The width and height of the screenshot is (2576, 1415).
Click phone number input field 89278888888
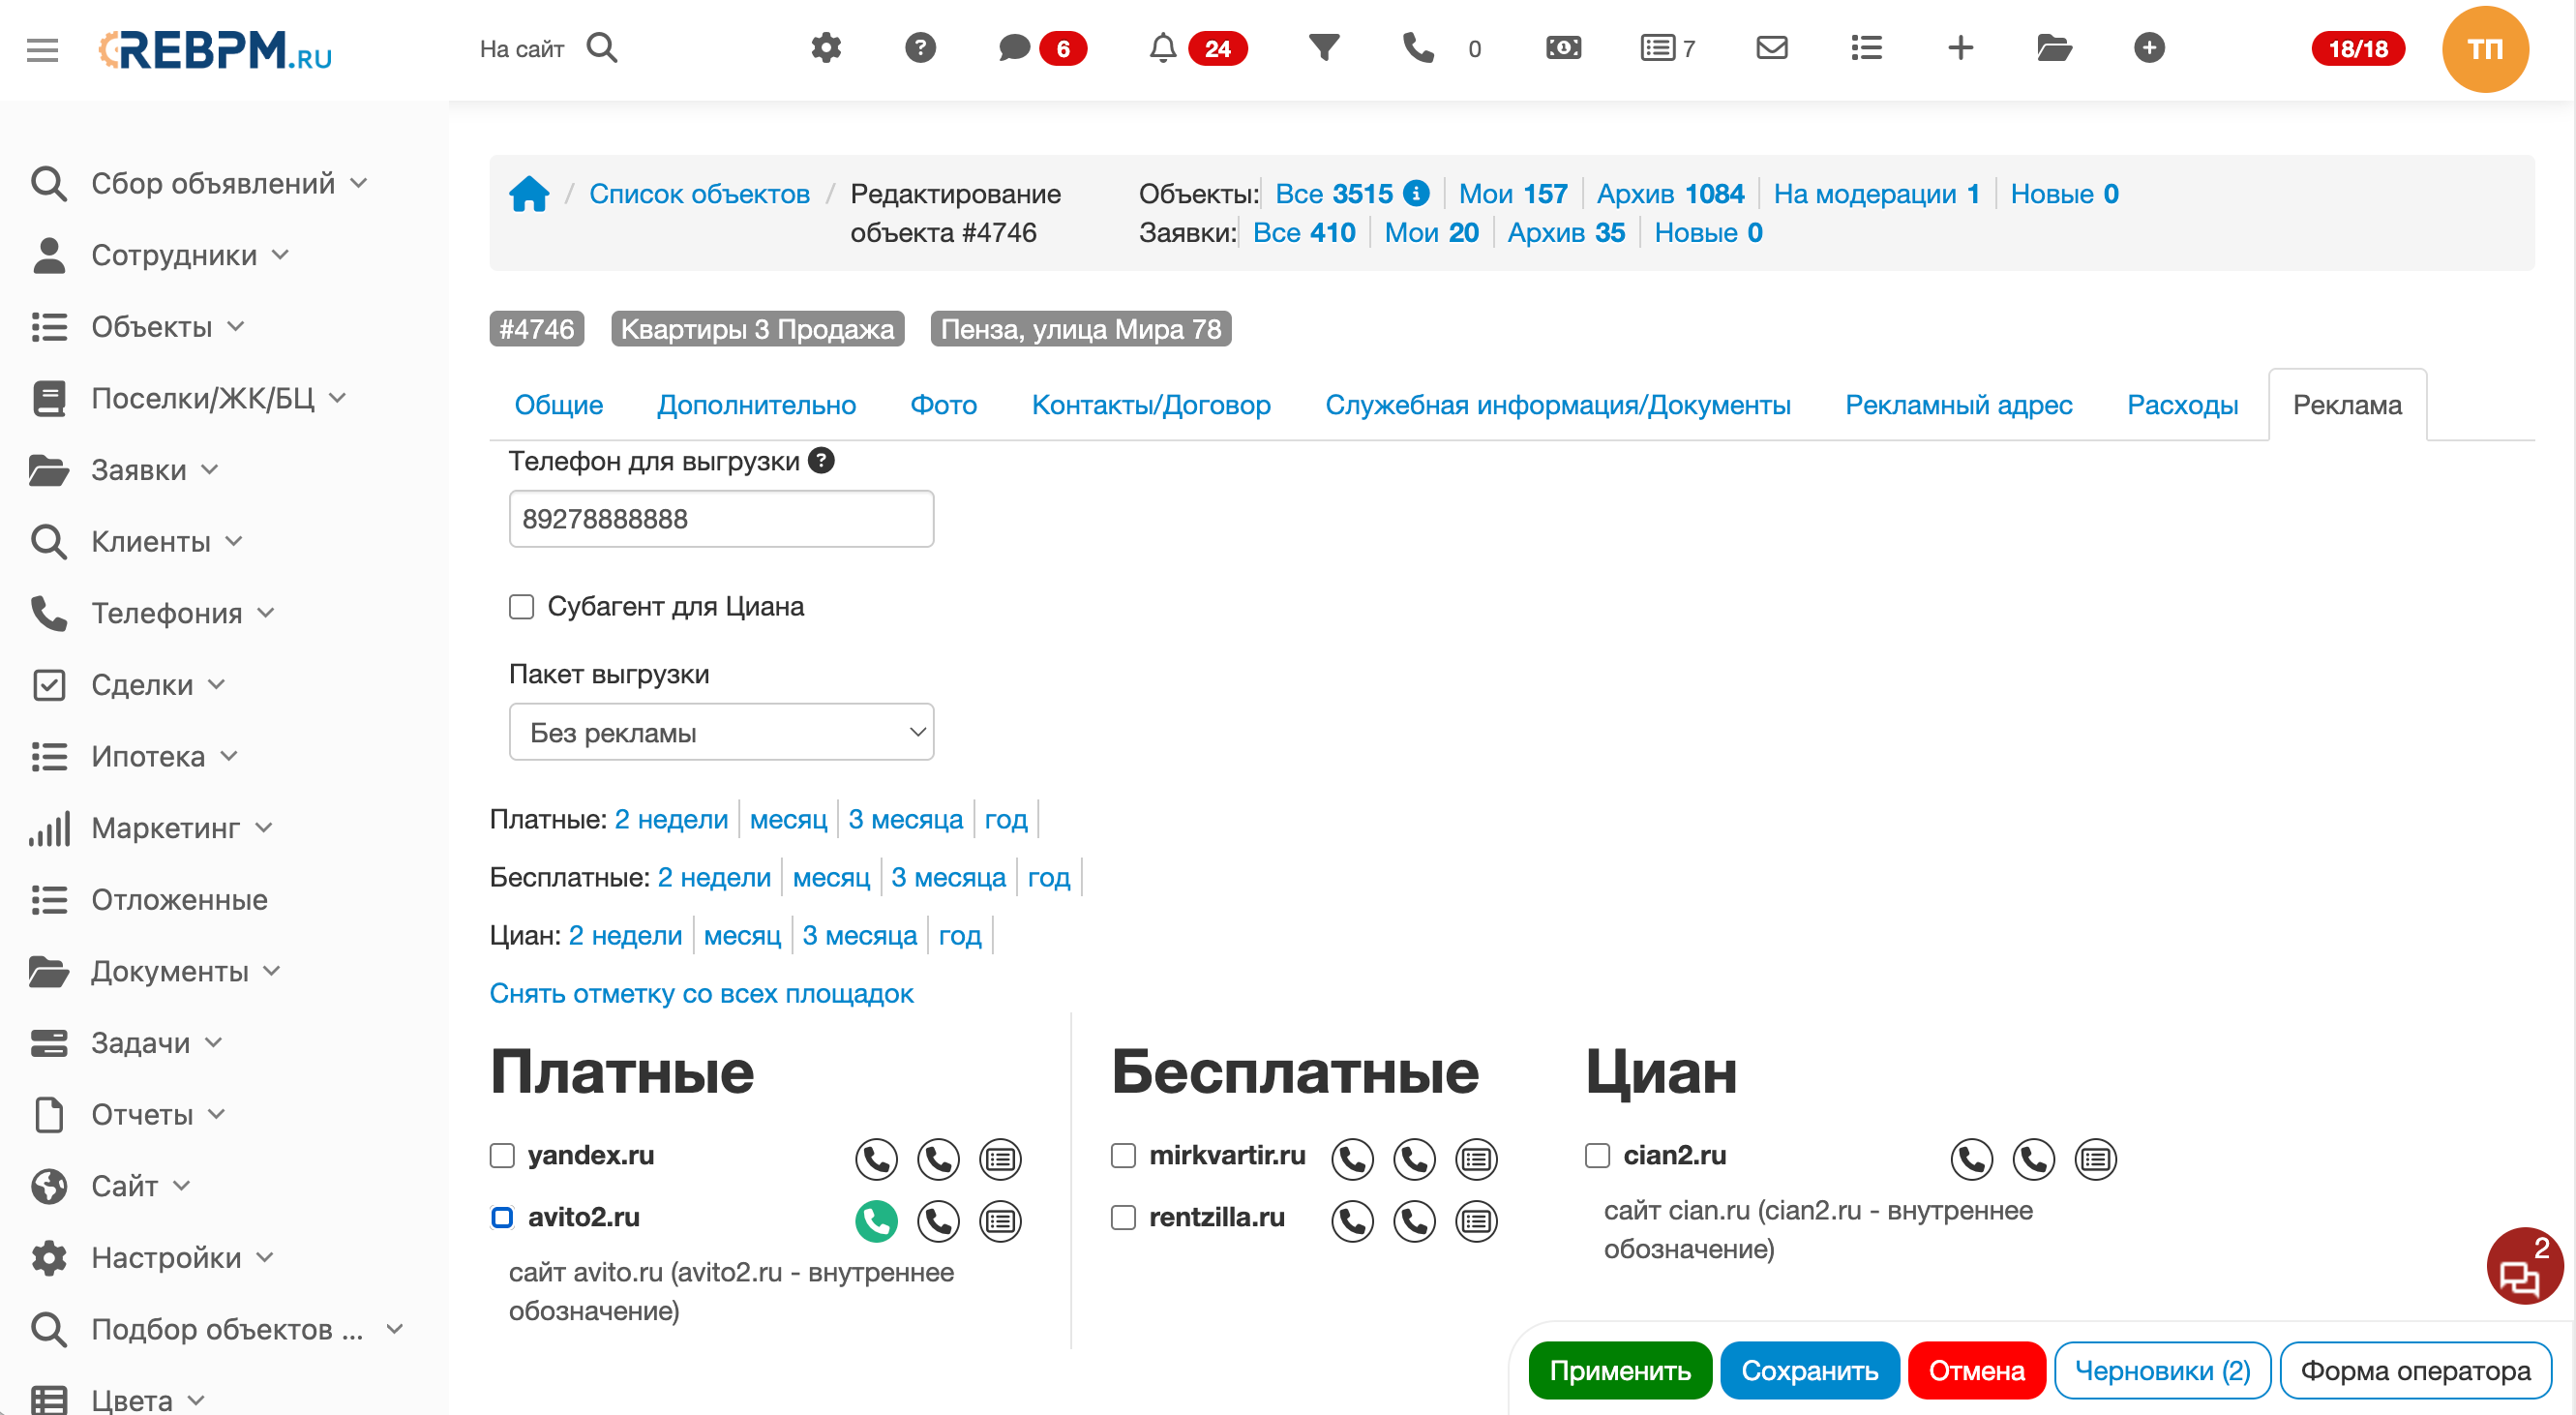click(x=721, y=519)
